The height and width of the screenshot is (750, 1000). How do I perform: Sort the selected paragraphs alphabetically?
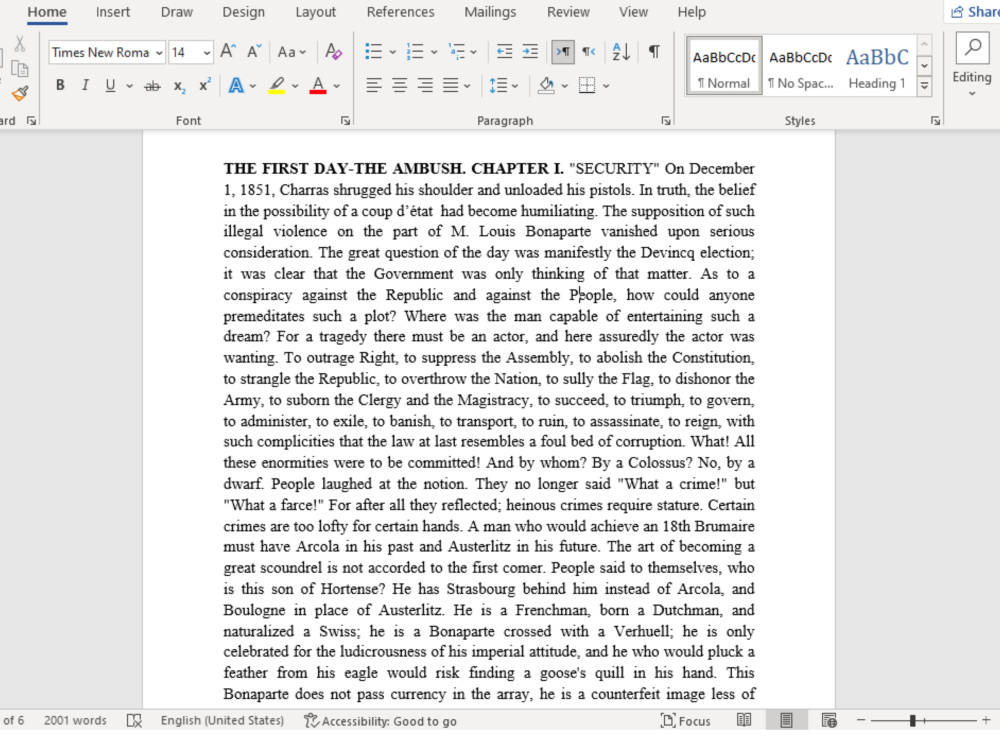click(621, 52)
